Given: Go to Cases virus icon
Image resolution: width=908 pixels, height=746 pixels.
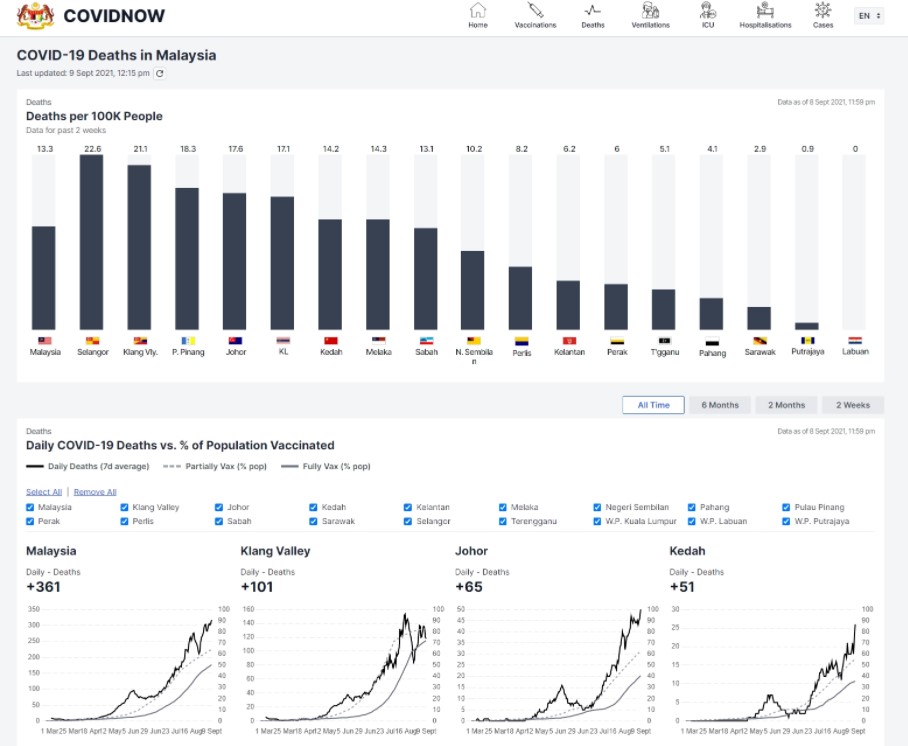Looking at the screenshot, I should (x=823, y=11).
